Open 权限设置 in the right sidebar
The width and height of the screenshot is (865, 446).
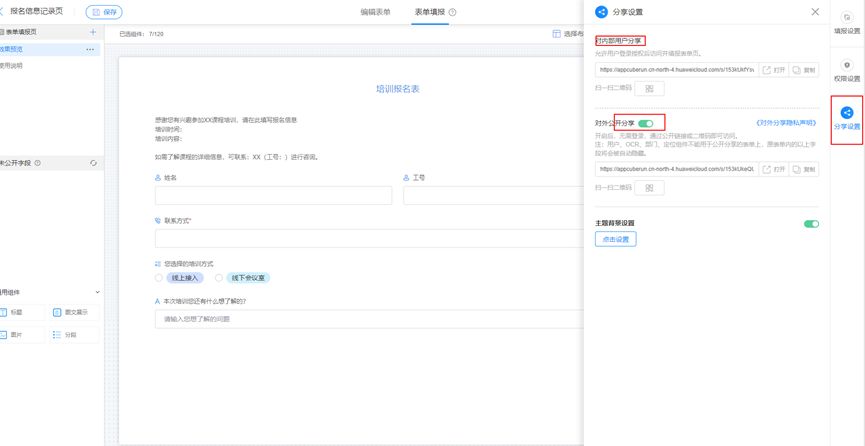pos(847,71)
